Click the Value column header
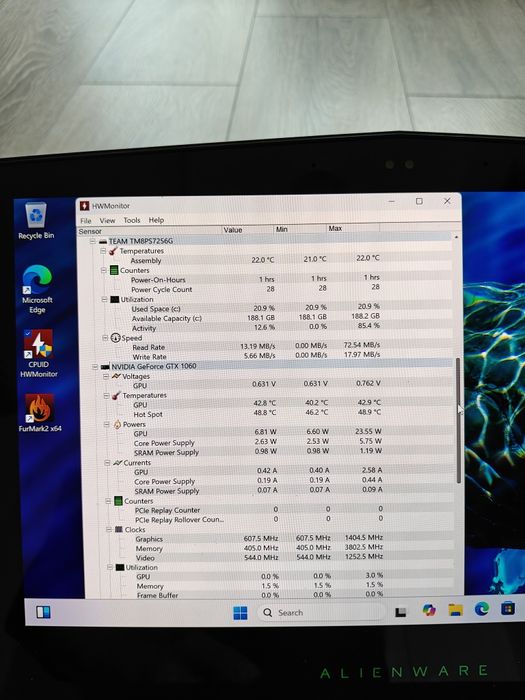This screenshot has width=525, height=700. pyautogui.click(x=248, y=230)
